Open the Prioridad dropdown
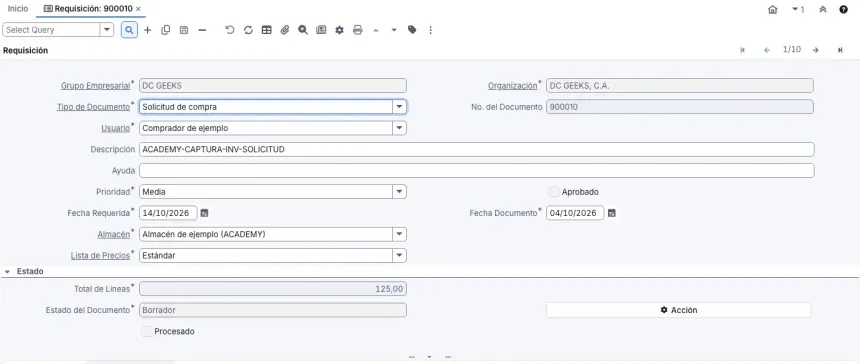The image size is (860, 364). 400,192
